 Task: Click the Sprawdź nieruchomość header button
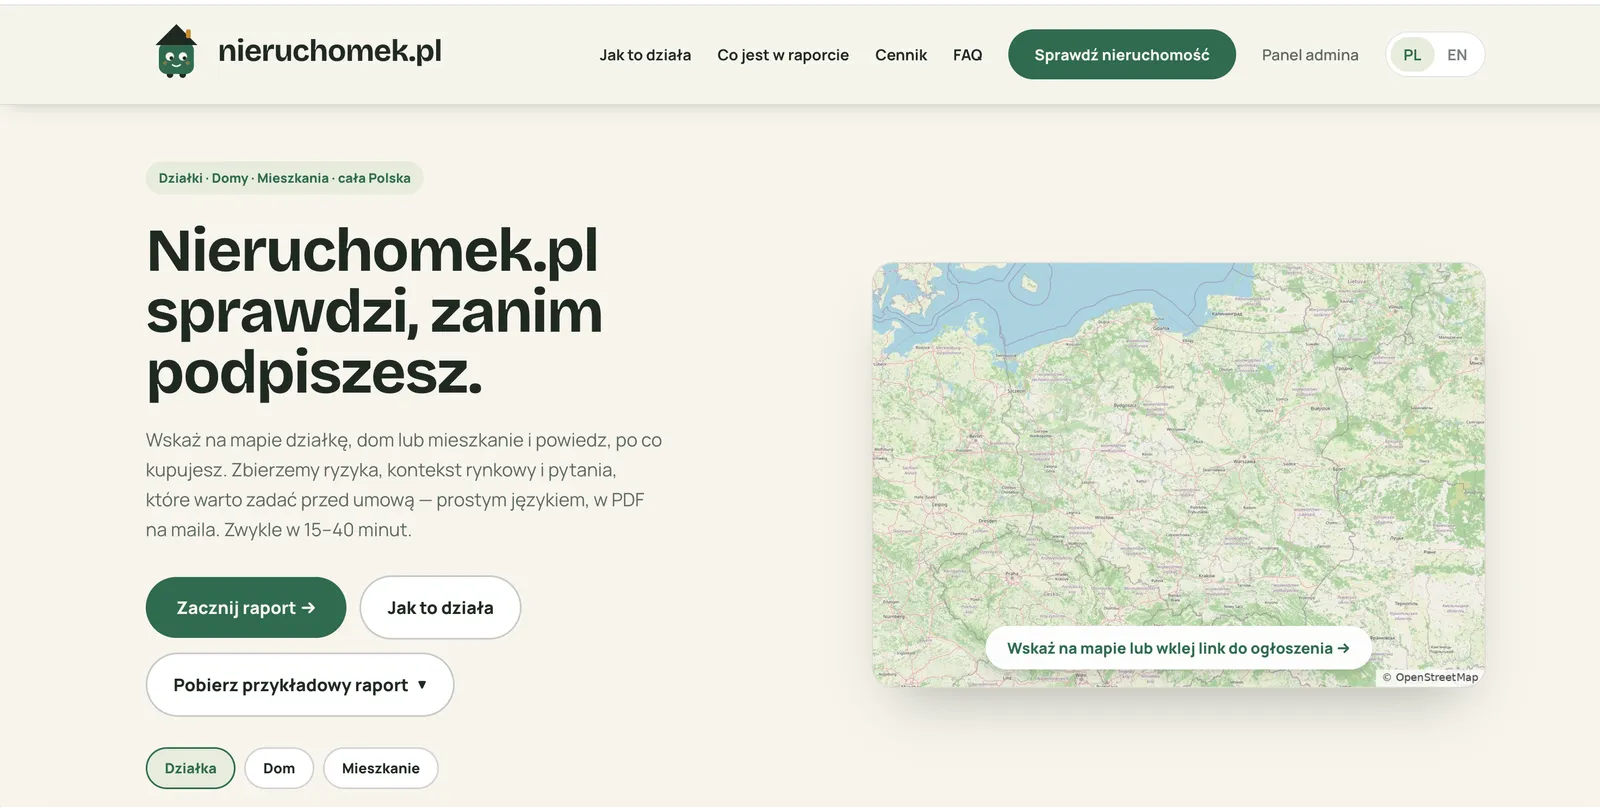(1122, 55)
